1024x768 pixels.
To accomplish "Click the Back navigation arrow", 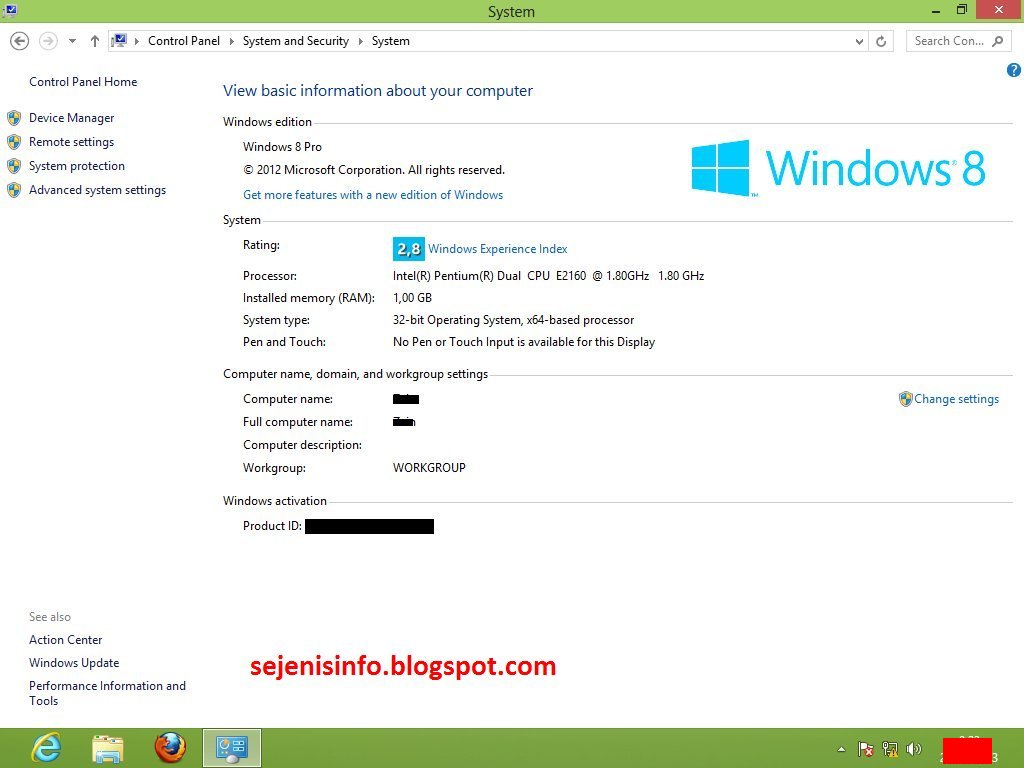I will [x=20, y=41].
